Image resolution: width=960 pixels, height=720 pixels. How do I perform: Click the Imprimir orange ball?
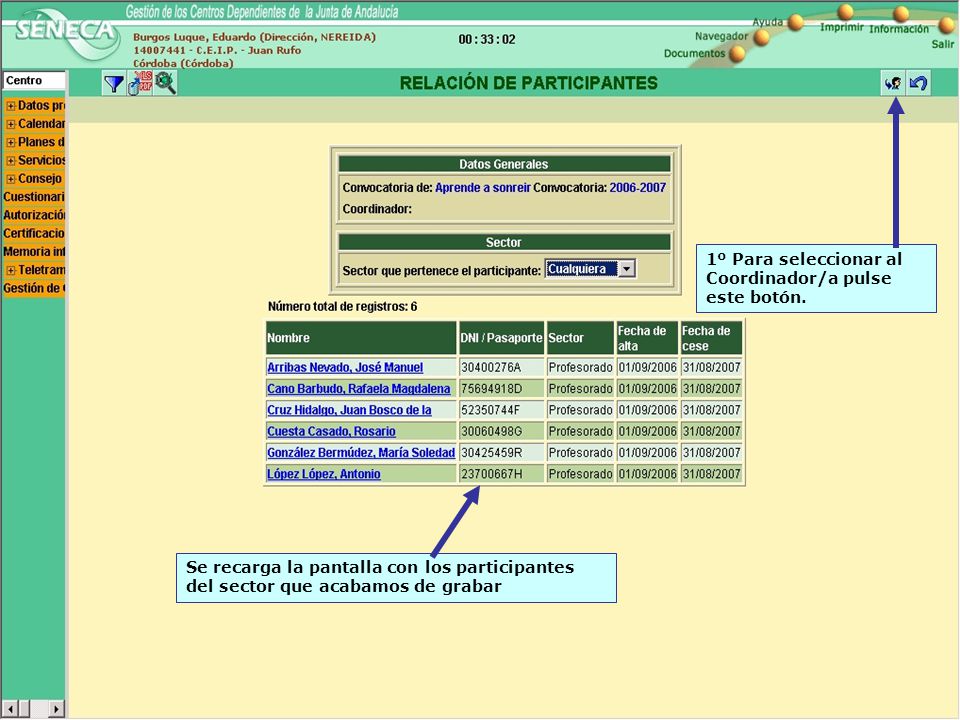[846, 12]
